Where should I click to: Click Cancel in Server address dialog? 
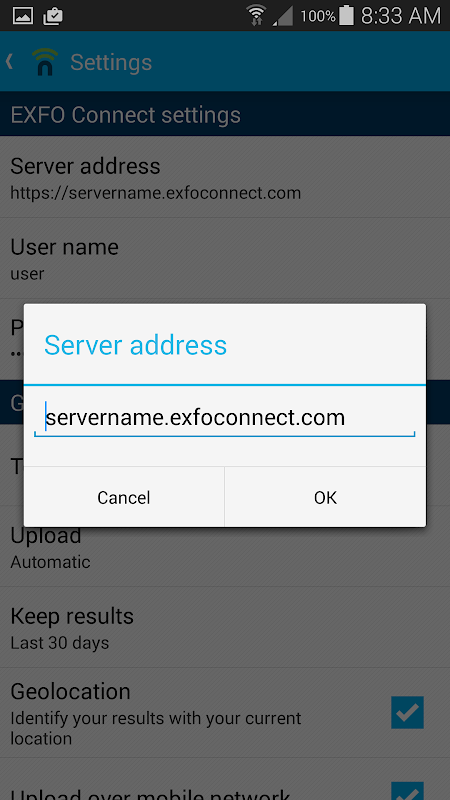[124, 497]
